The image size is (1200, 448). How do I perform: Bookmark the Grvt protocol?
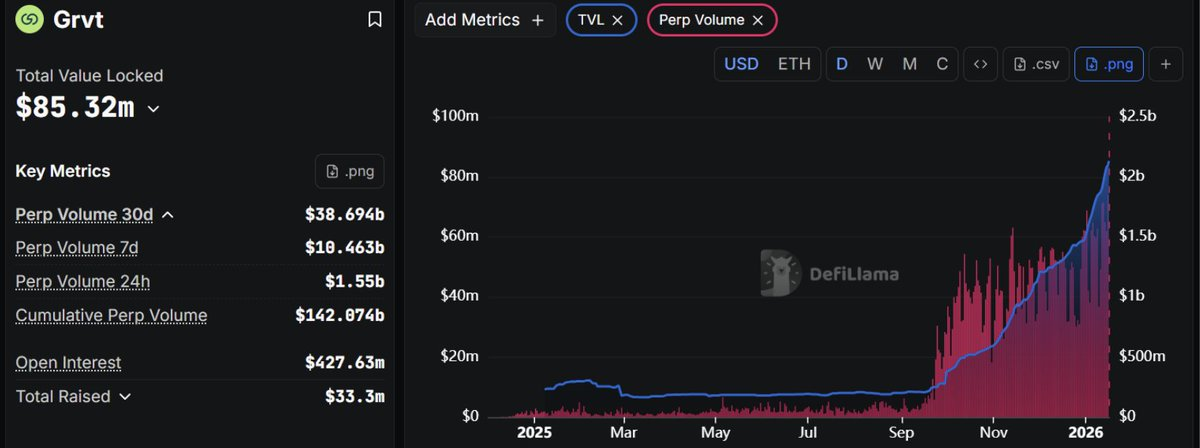374,19
